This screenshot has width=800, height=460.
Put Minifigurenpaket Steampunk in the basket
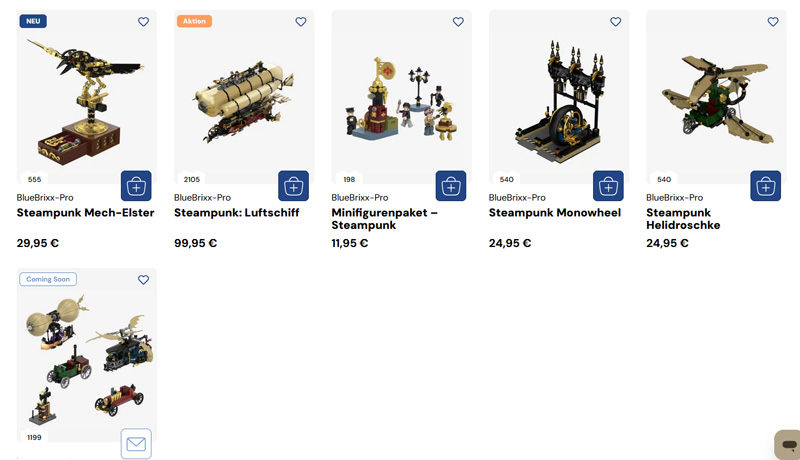[x=451, y=186]
